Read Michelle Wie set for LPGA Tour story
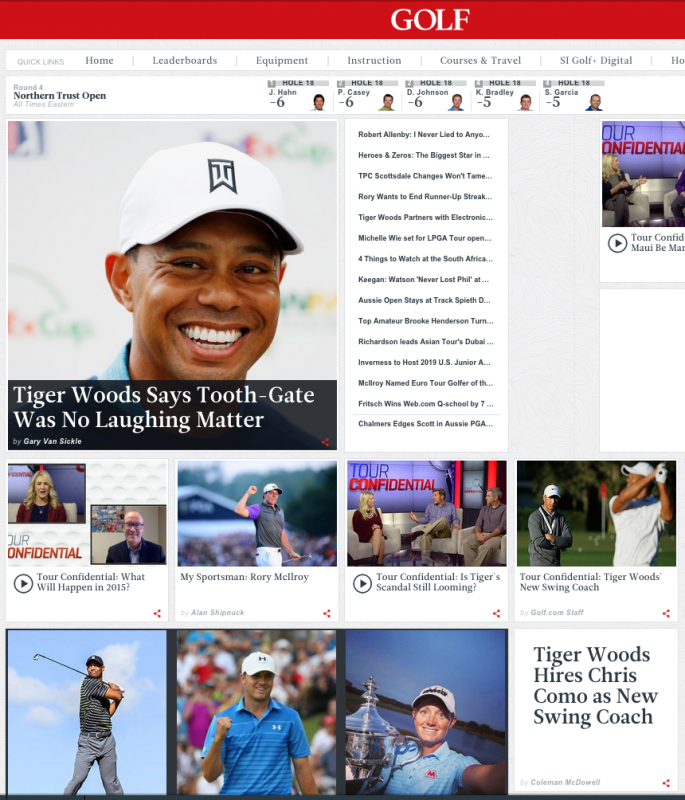This screenshot has height=800, width=685. (x=424, y=238)
